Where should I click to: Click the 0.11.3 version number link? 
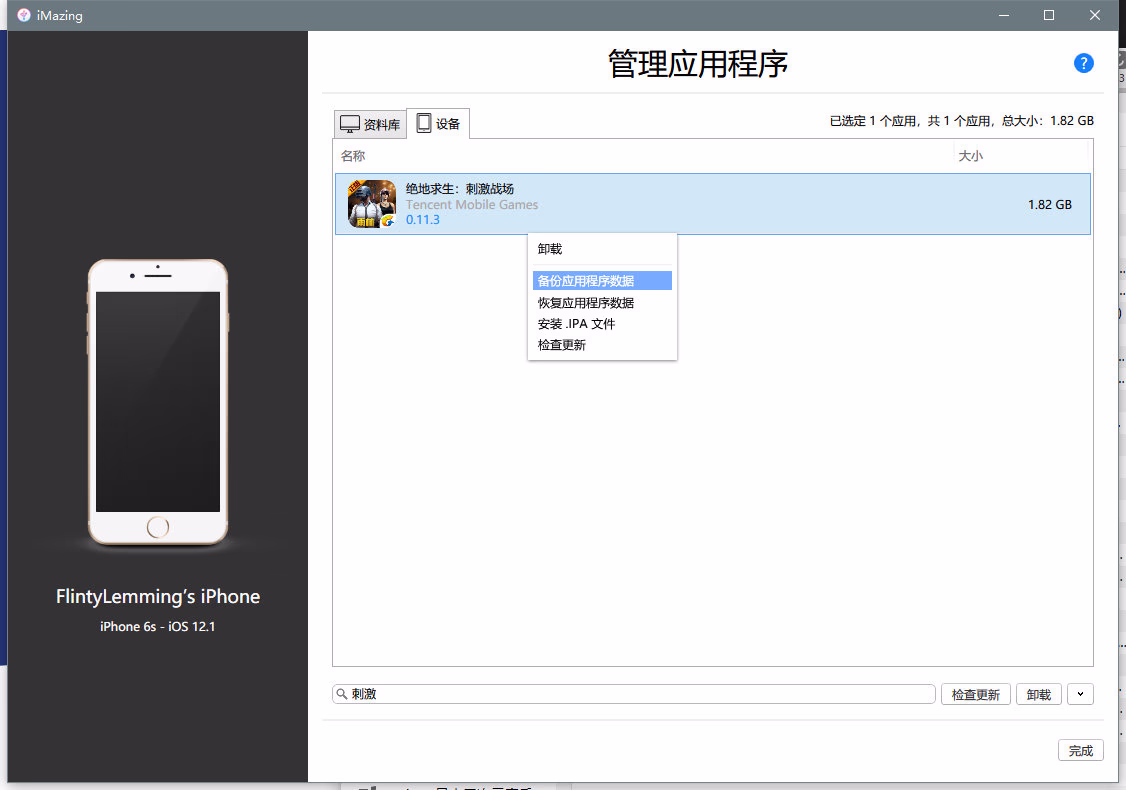coord(423,220)
